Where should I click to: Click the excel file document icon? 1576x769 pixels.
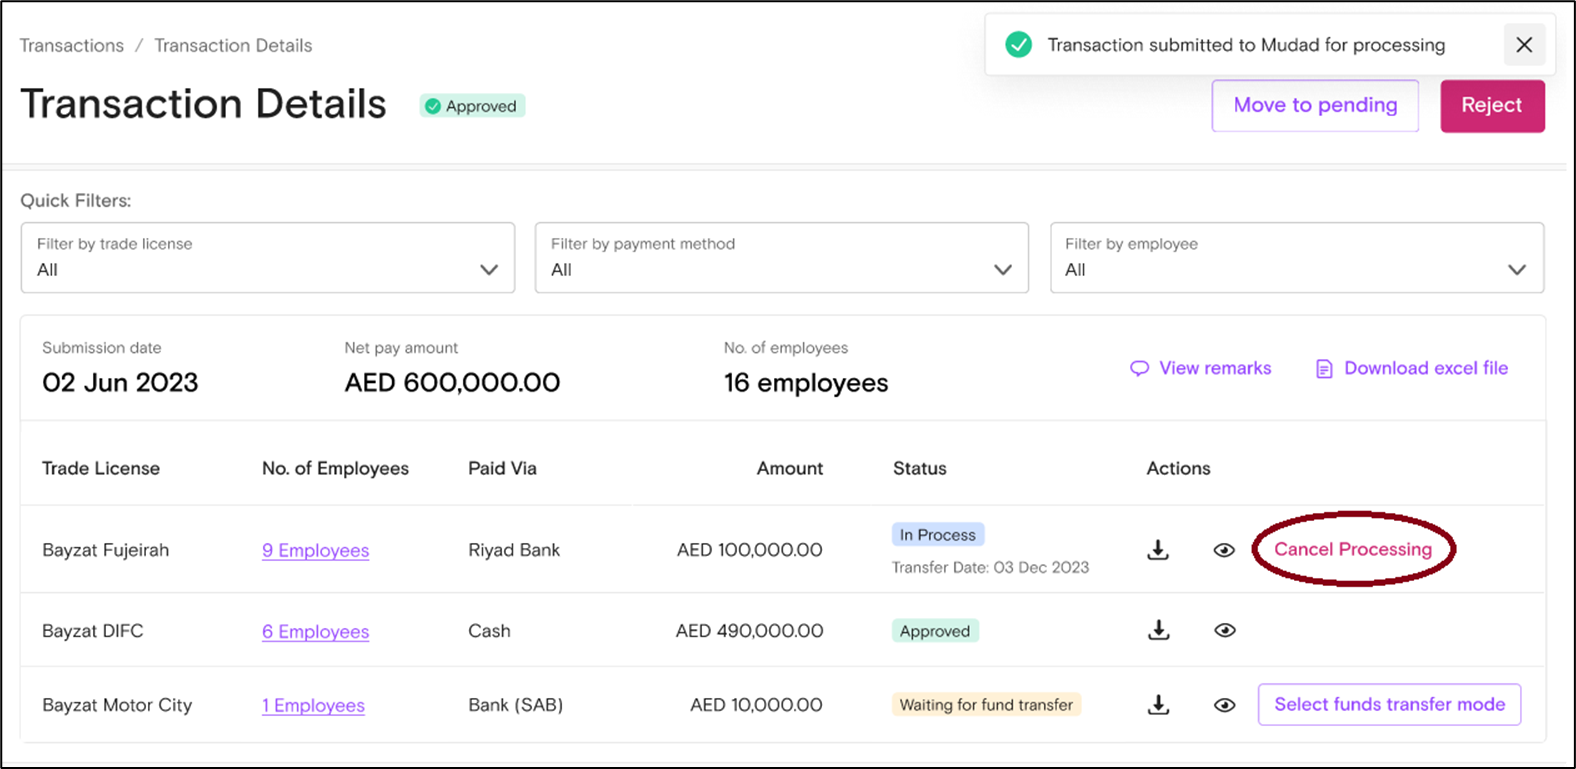[x=1324, y=369]
